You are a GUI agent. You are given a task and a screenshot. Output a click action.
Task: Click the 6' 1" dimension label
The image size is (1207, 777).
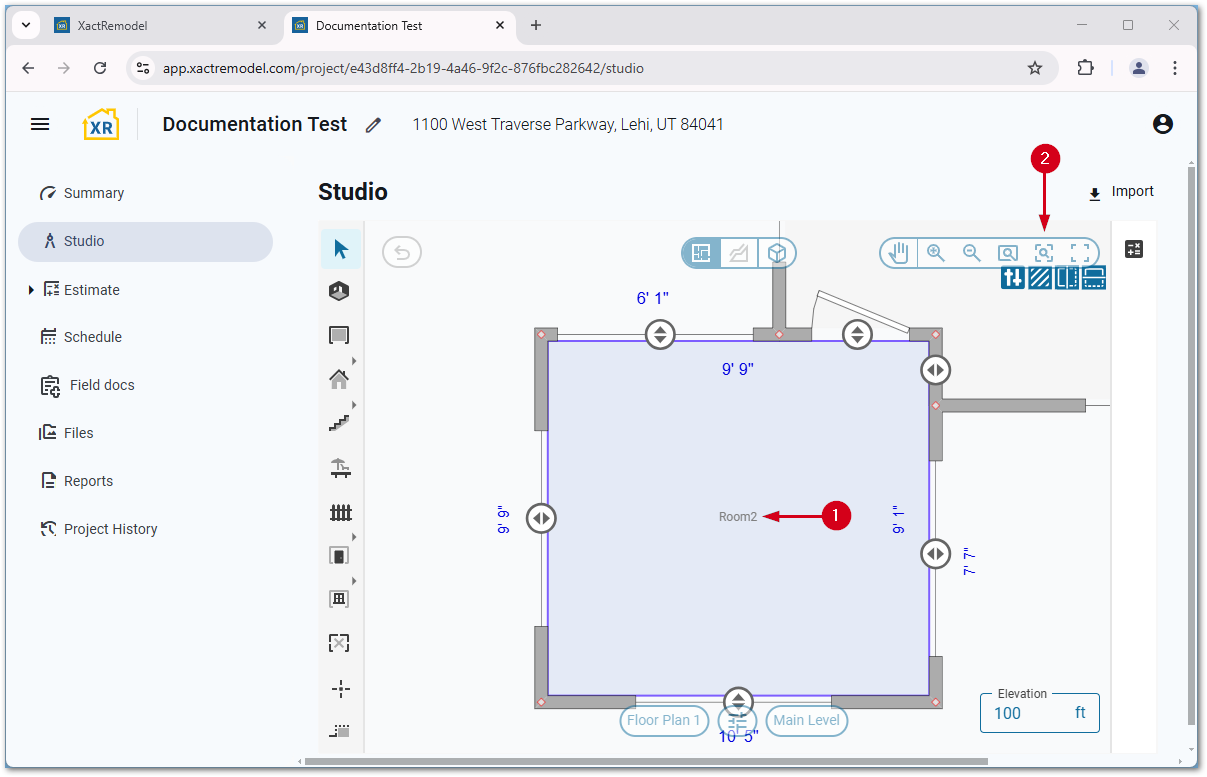coord(653,298)
